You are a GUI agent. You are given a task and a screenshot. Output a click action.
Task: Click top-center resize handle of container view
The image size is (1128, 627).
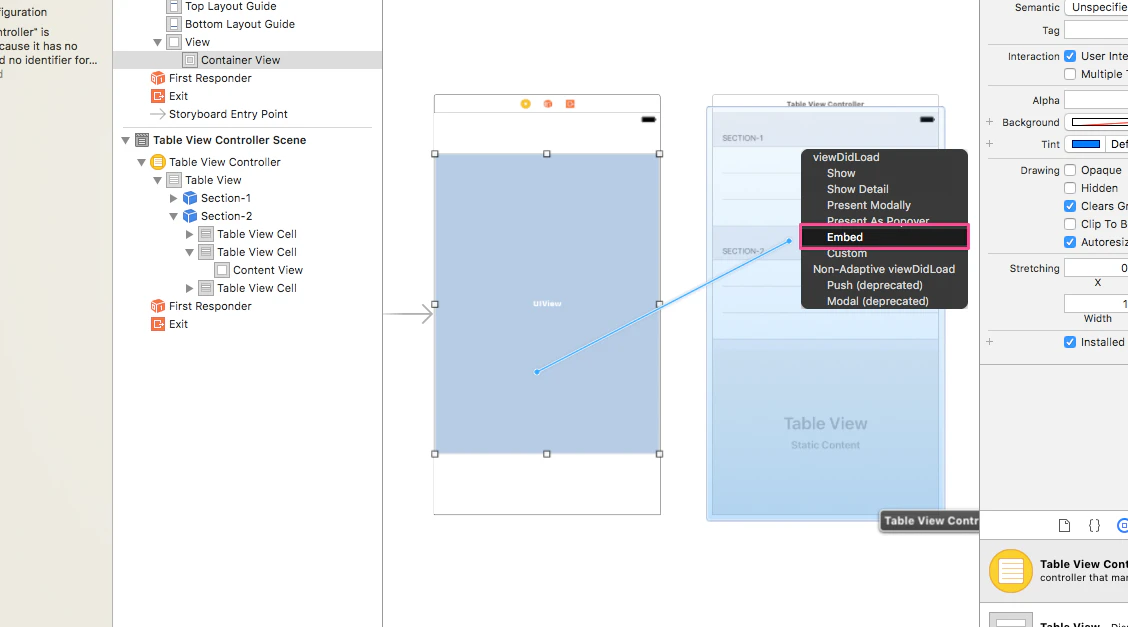(547, 154)
